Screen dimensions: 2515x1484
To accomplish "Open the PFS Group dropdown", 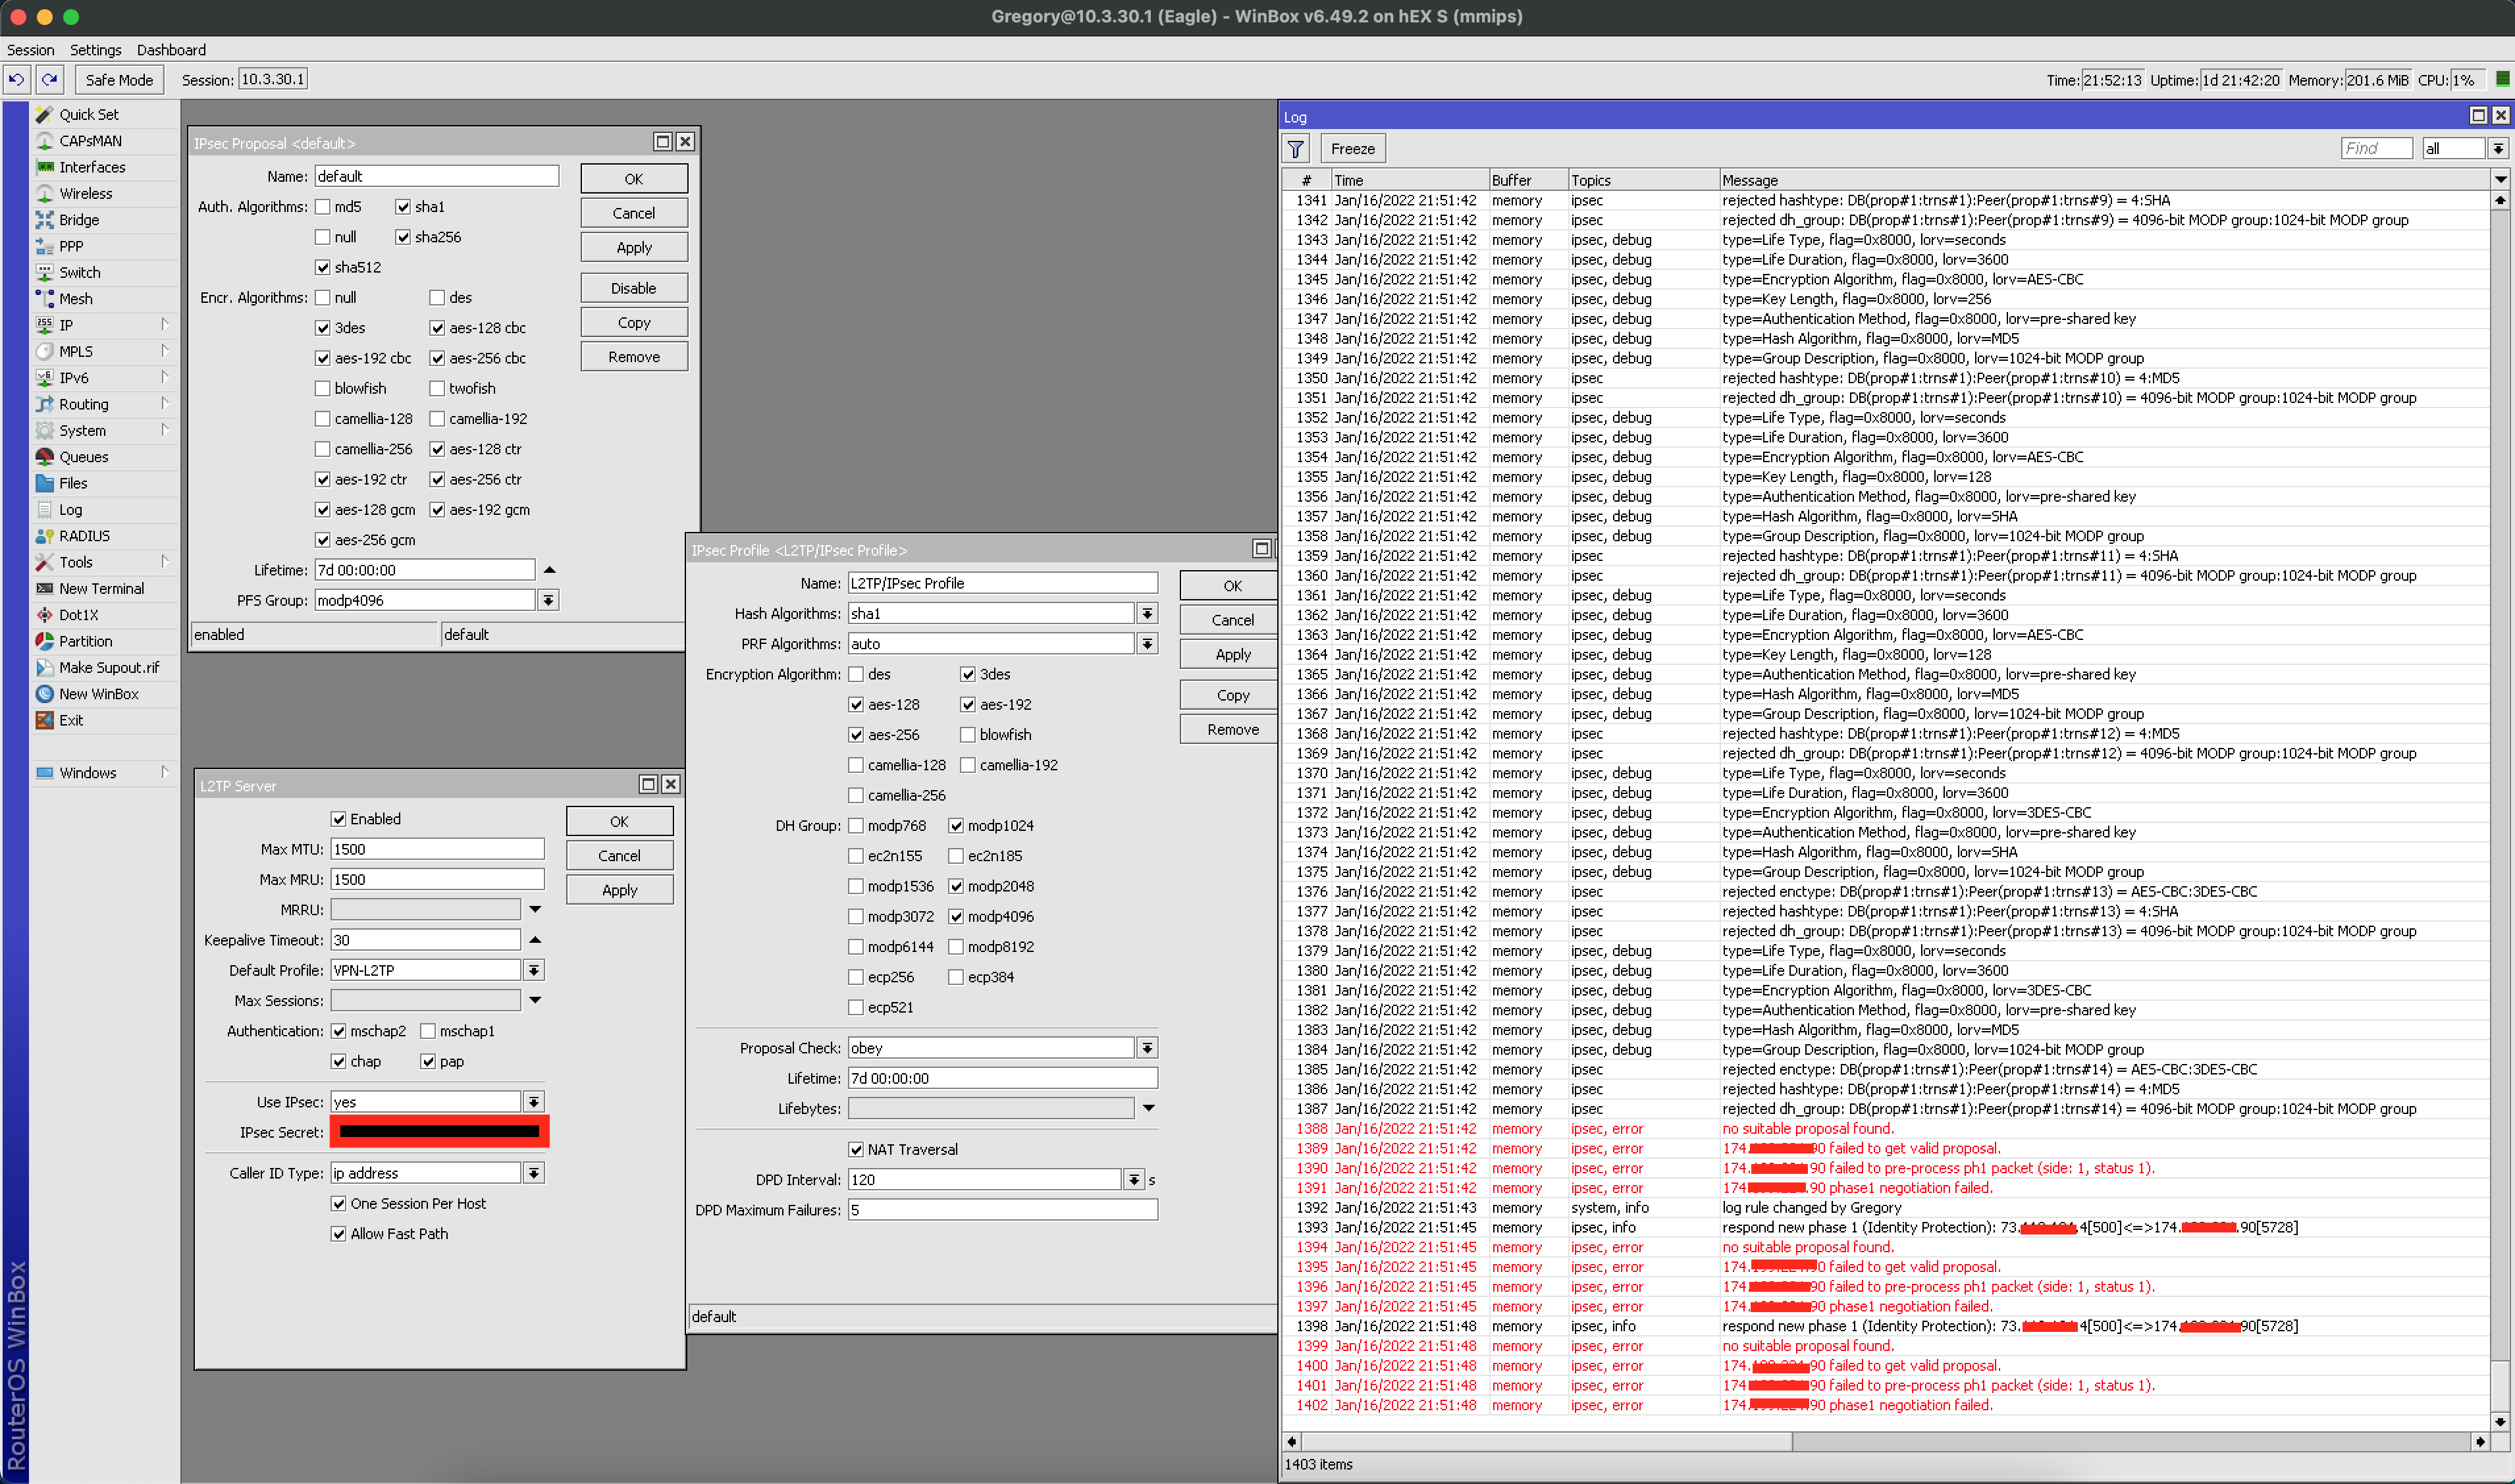I will 548,600.
